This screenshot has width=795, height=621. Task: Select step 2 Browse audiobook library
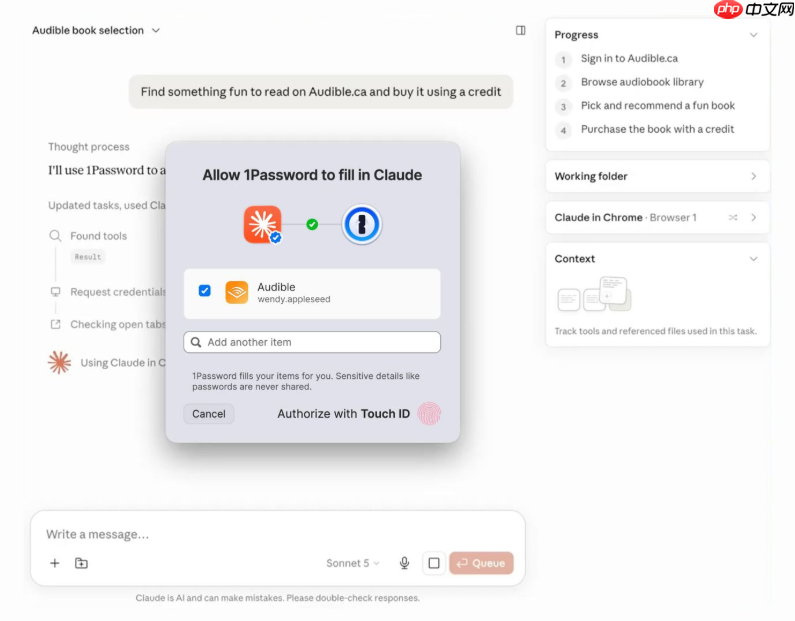tap(642, 82)
